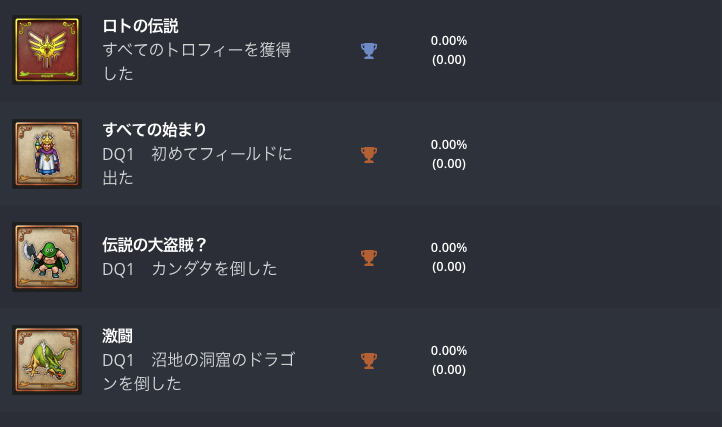
Task: Click the すべての始まり king trophy image
Action: coord(47,154)
